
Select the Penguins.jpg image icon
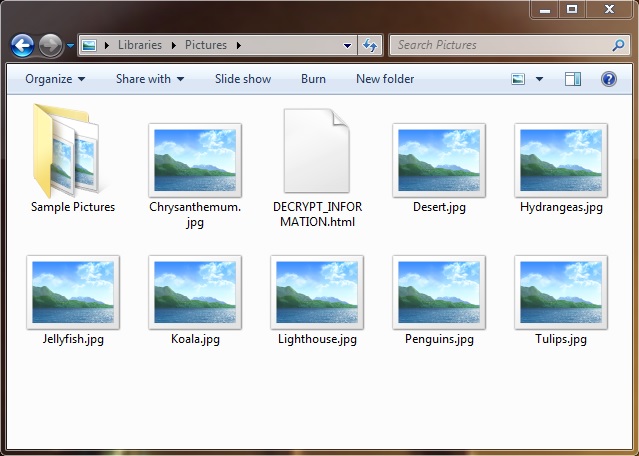click(439, 292)
